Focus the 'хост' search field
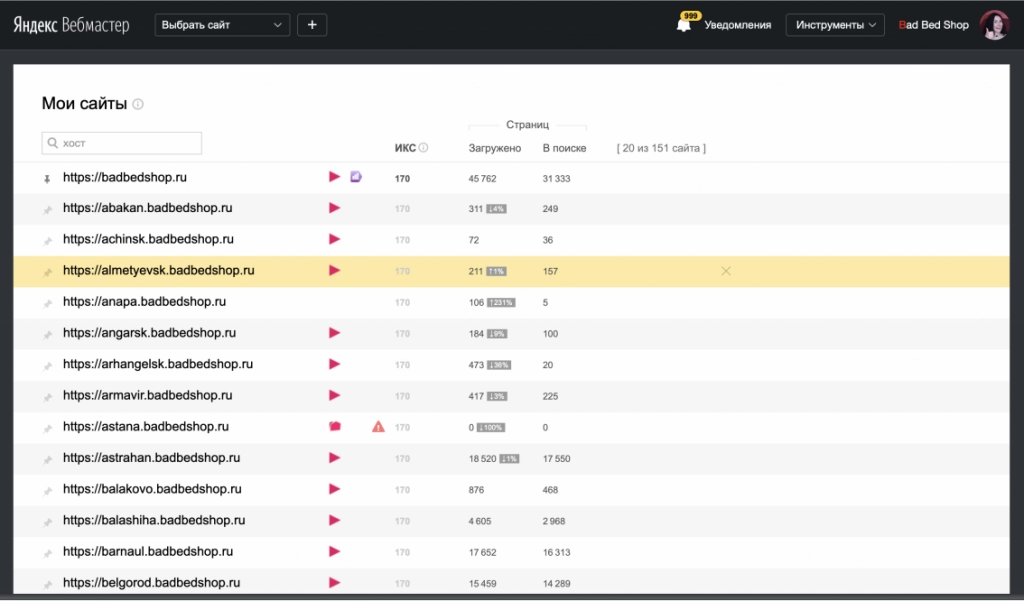 [x=121, y=143]
